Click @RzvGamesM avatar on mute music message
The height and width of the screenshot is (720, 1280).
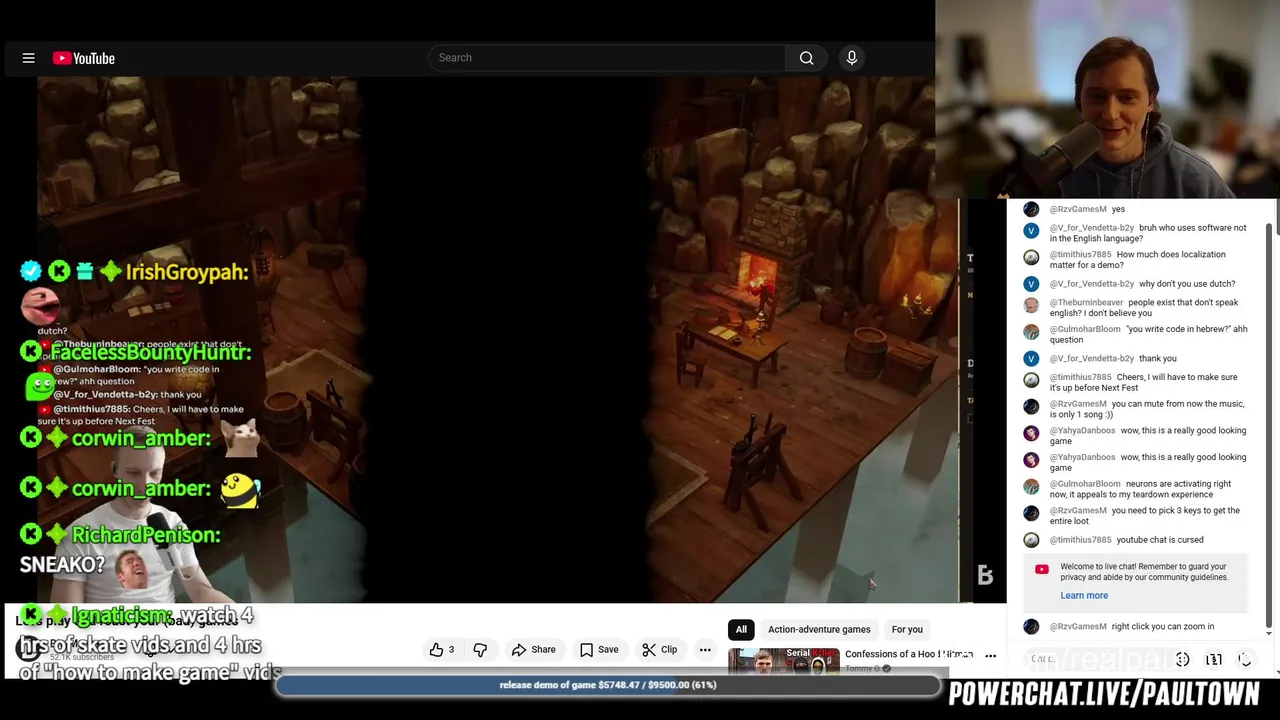pyautogui.click(x=1031, y=406)
